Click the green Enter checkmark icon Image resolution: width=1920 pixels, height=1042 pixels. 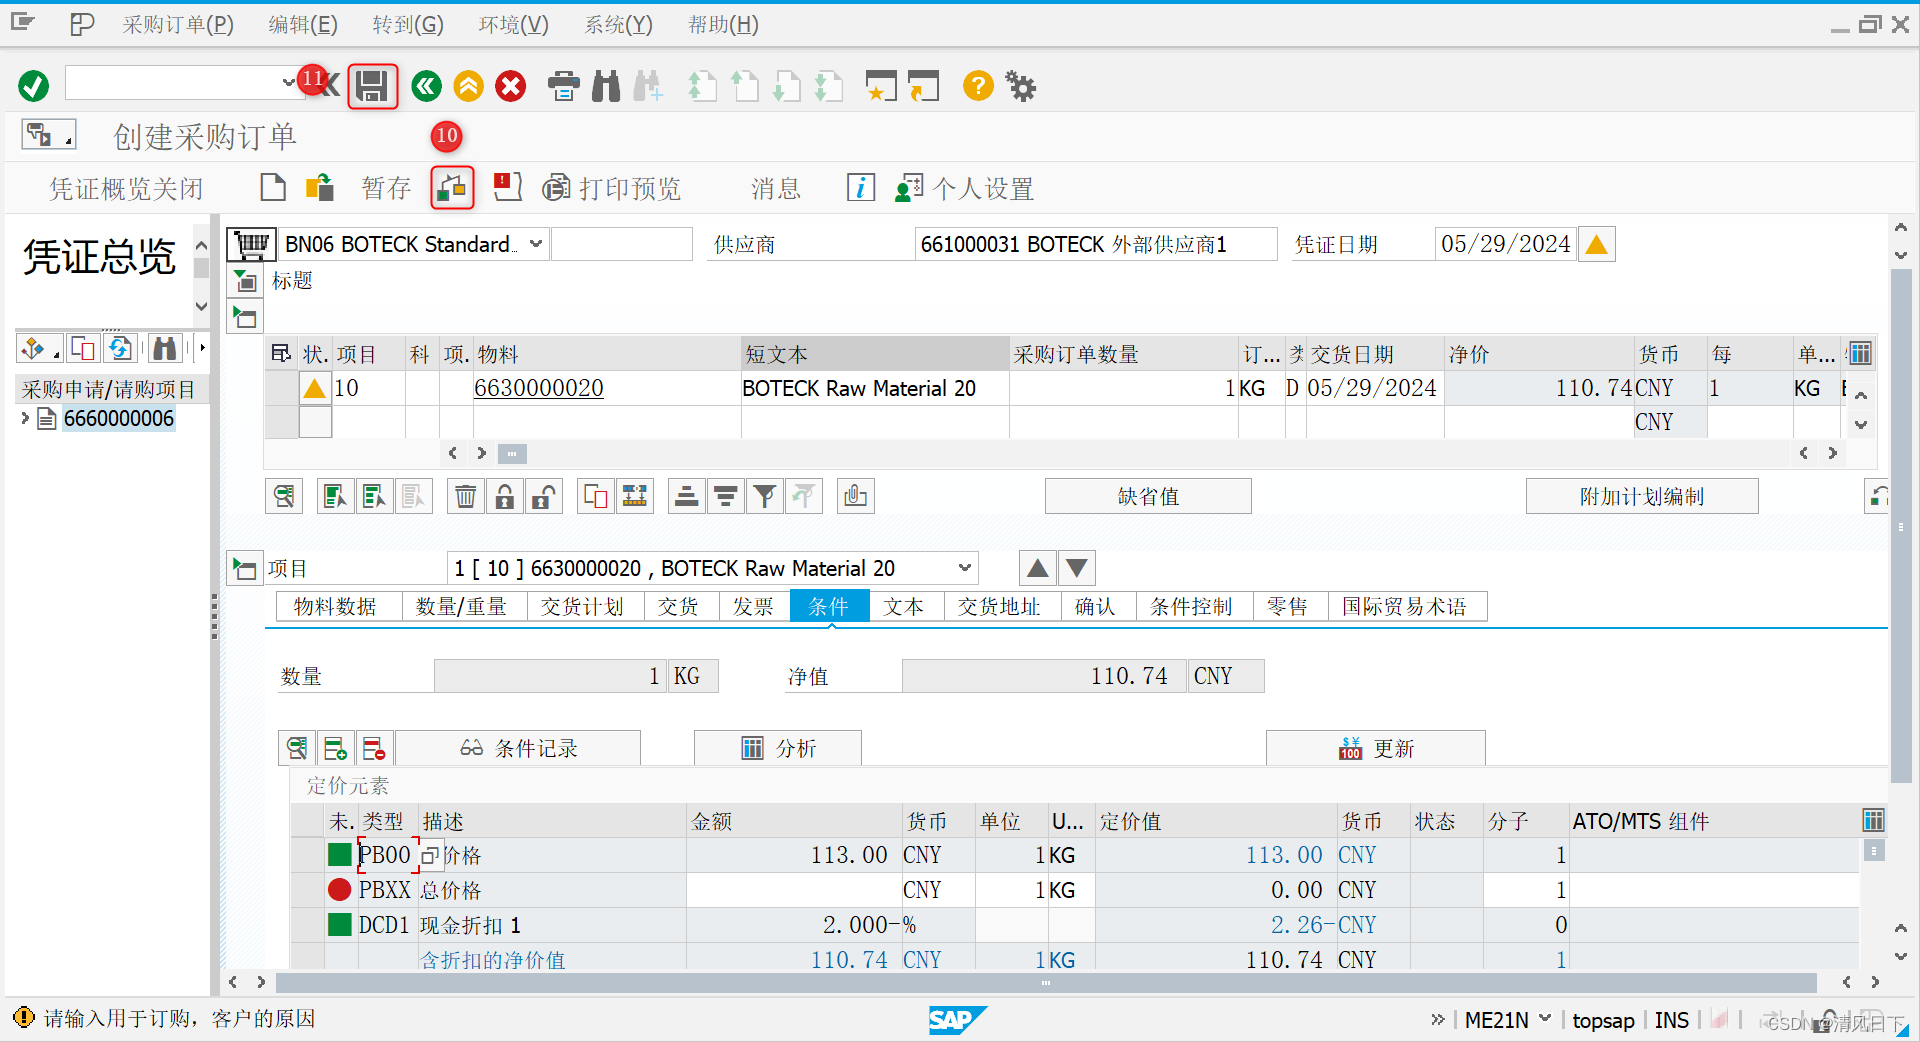click(34, 86)
